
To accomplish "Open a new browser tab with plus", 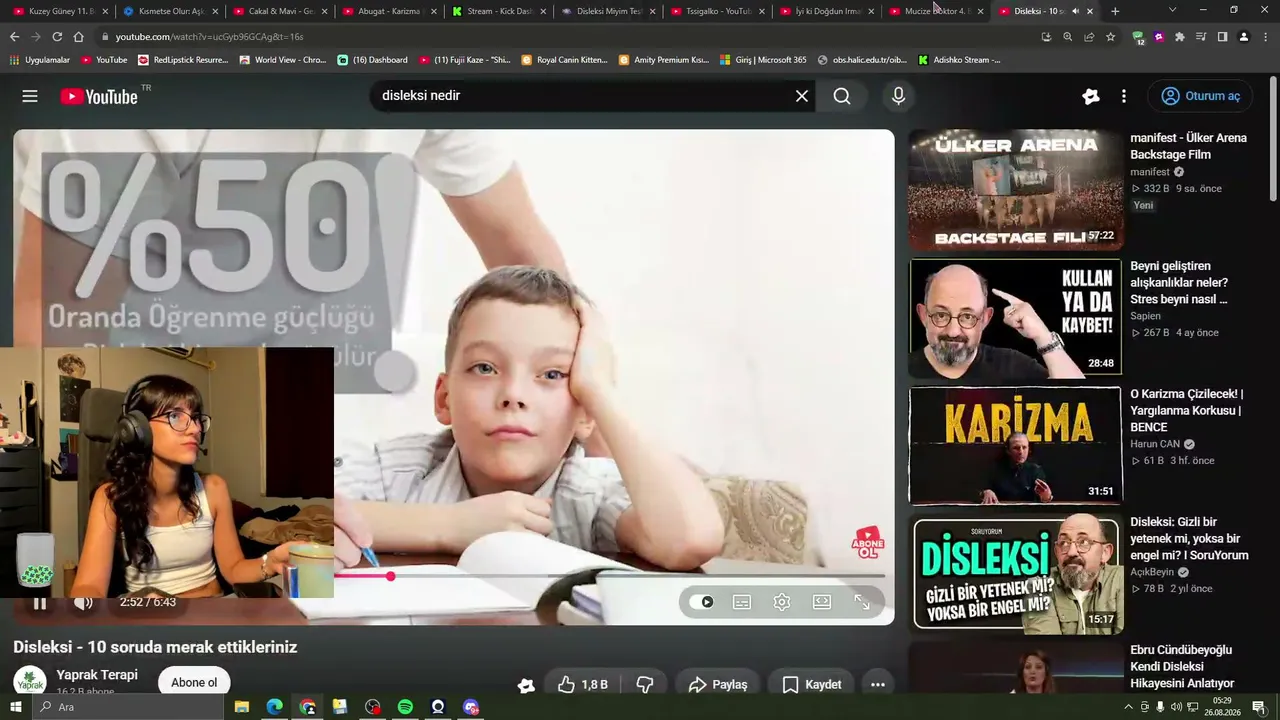I will point(1115,11).
